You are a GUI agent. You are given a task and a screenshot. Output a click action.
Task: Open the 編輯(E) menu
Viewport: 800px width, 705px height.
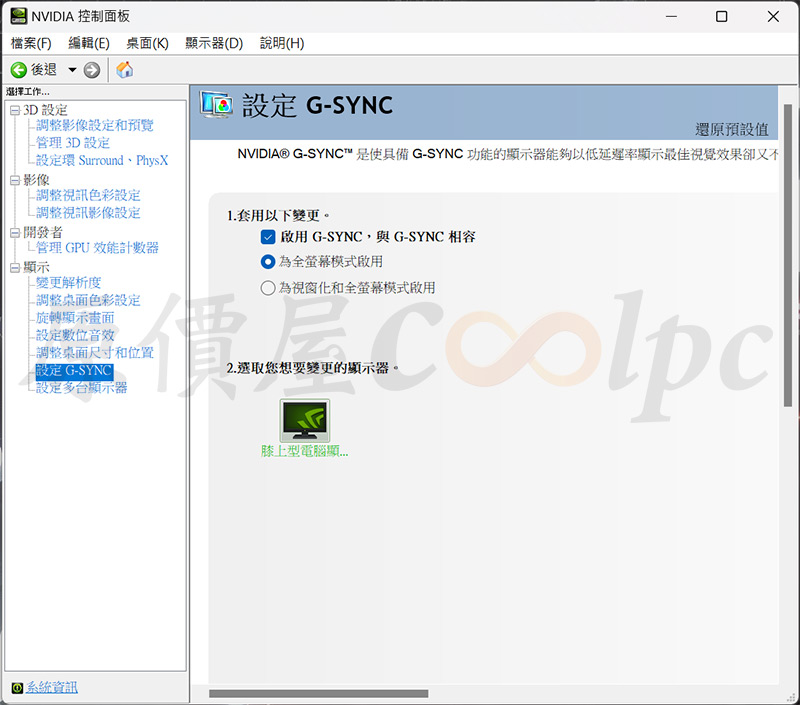tap(89, 43)
